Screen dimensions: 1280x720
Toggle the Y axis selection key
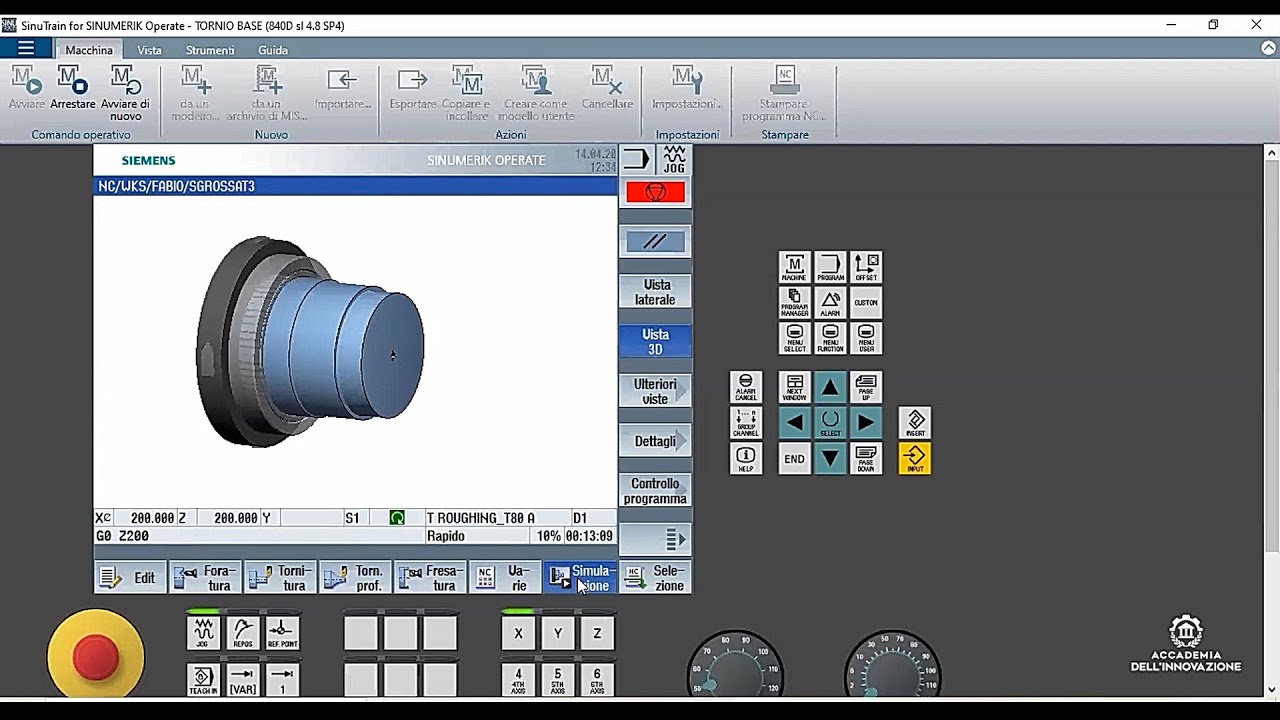click(557, 632)
